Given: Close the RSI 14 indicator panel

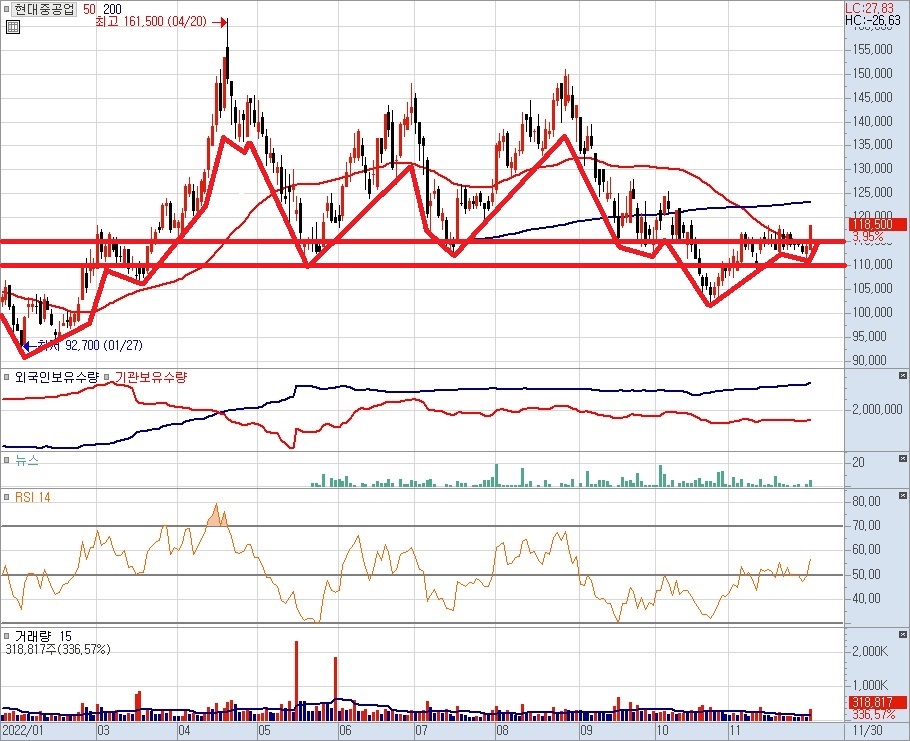Looking at the screenshot, I should 902,496.
